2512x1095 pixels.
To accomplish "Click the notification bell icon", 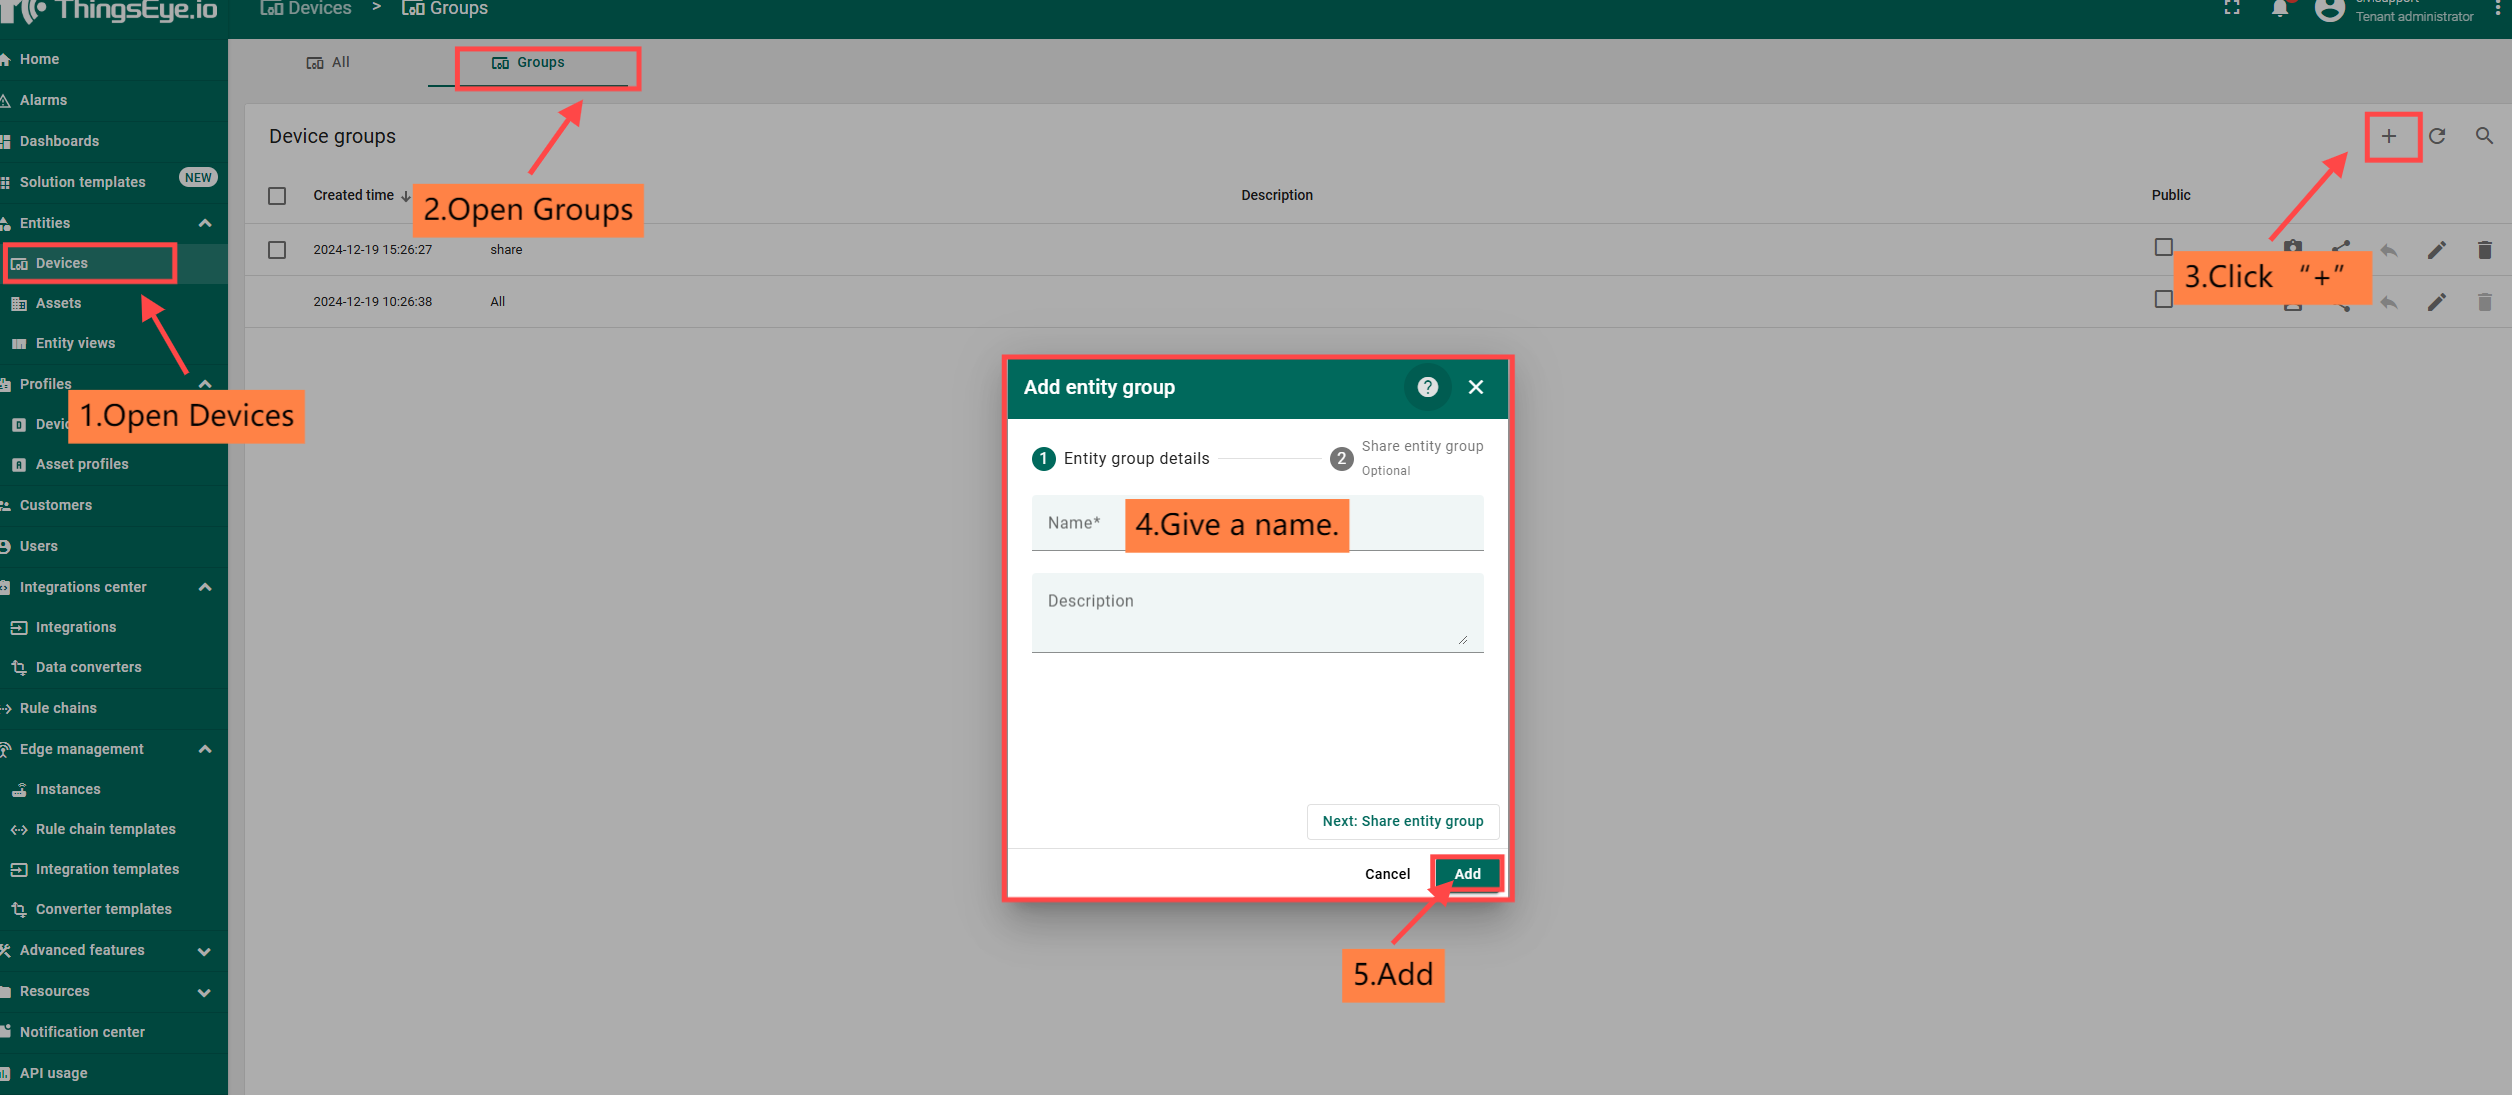I will (2280, 10).
